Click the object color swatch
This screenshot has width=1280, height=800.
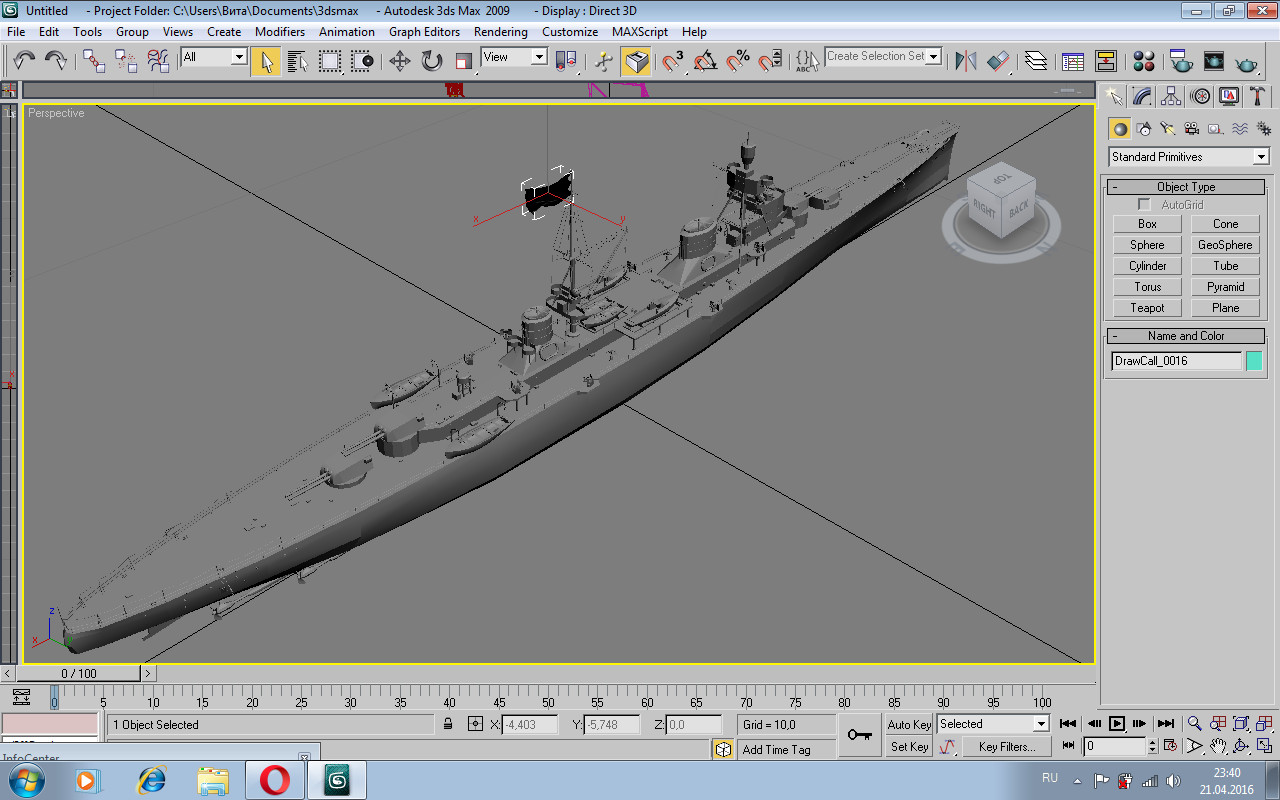point(1254,361)
